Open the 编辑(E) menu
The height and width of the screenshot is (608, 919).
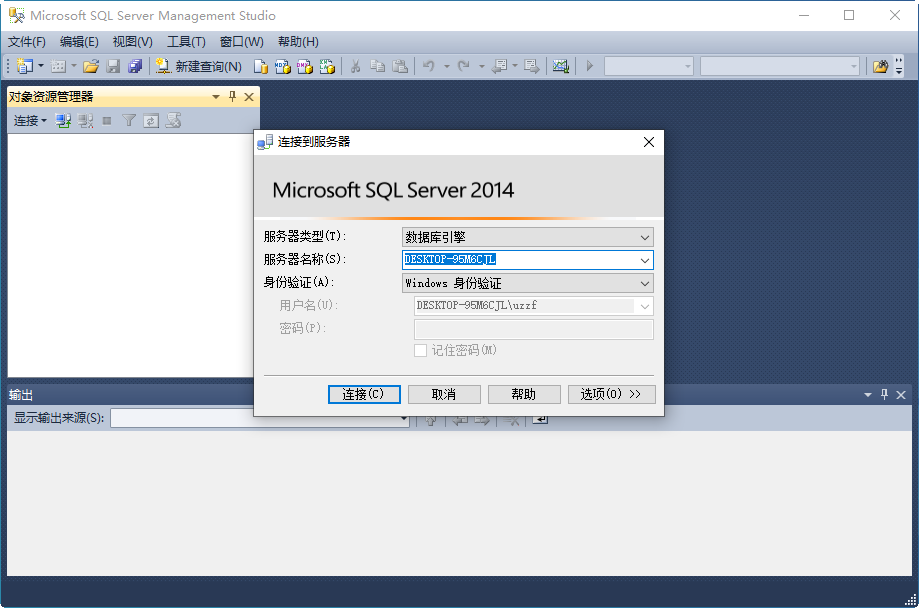(x=79, y=42)
